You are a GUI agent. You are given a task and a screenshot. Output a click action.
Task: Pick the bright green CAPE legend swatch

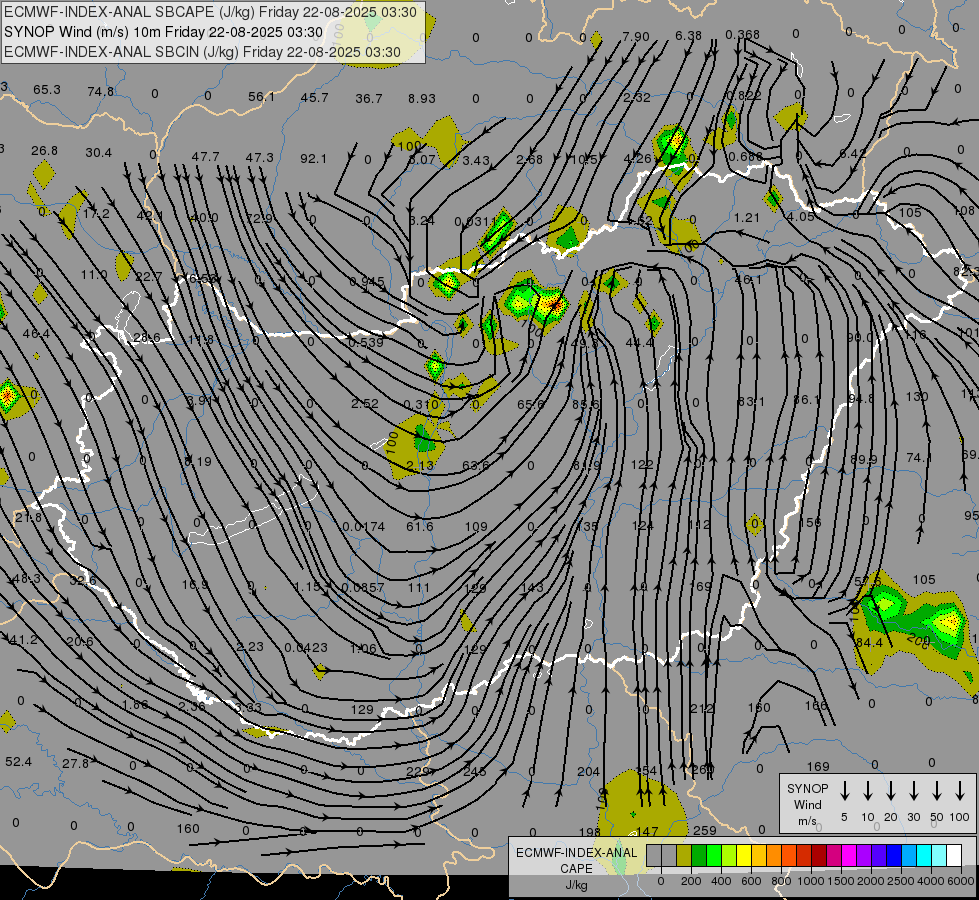click(714, 855)
